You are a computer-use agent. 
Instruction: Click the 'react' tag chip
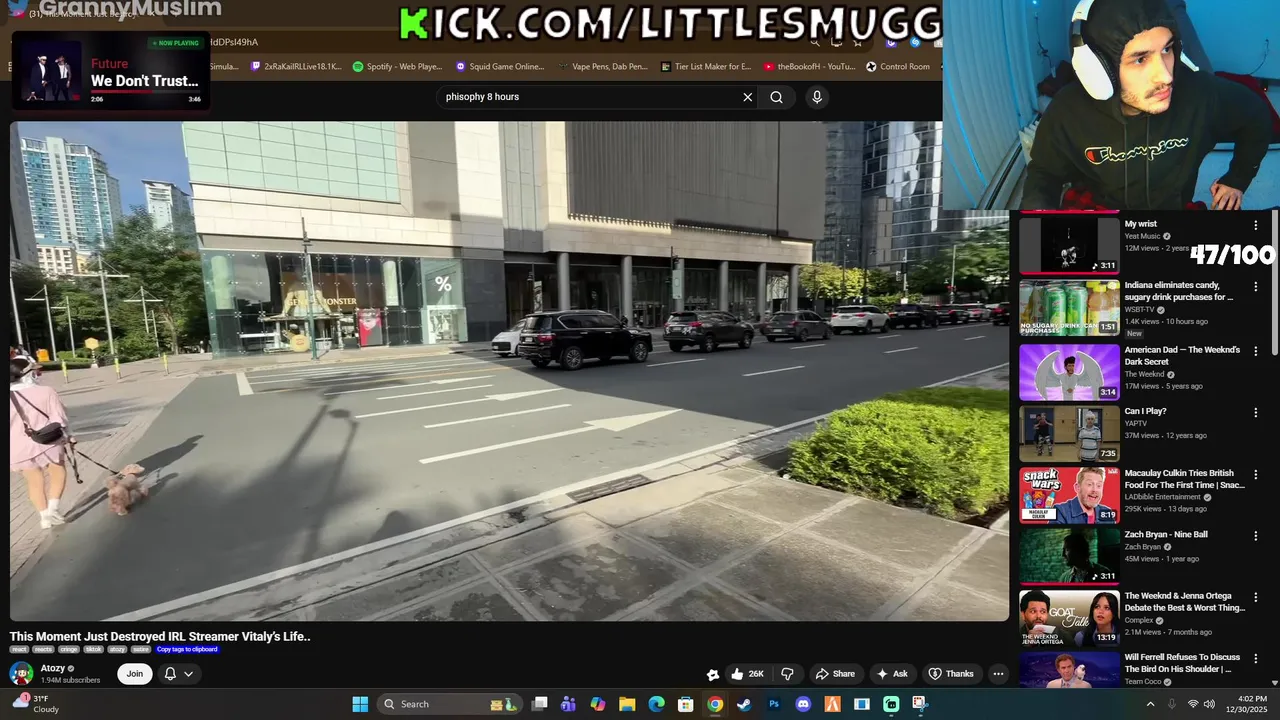[x=20, y=649]
